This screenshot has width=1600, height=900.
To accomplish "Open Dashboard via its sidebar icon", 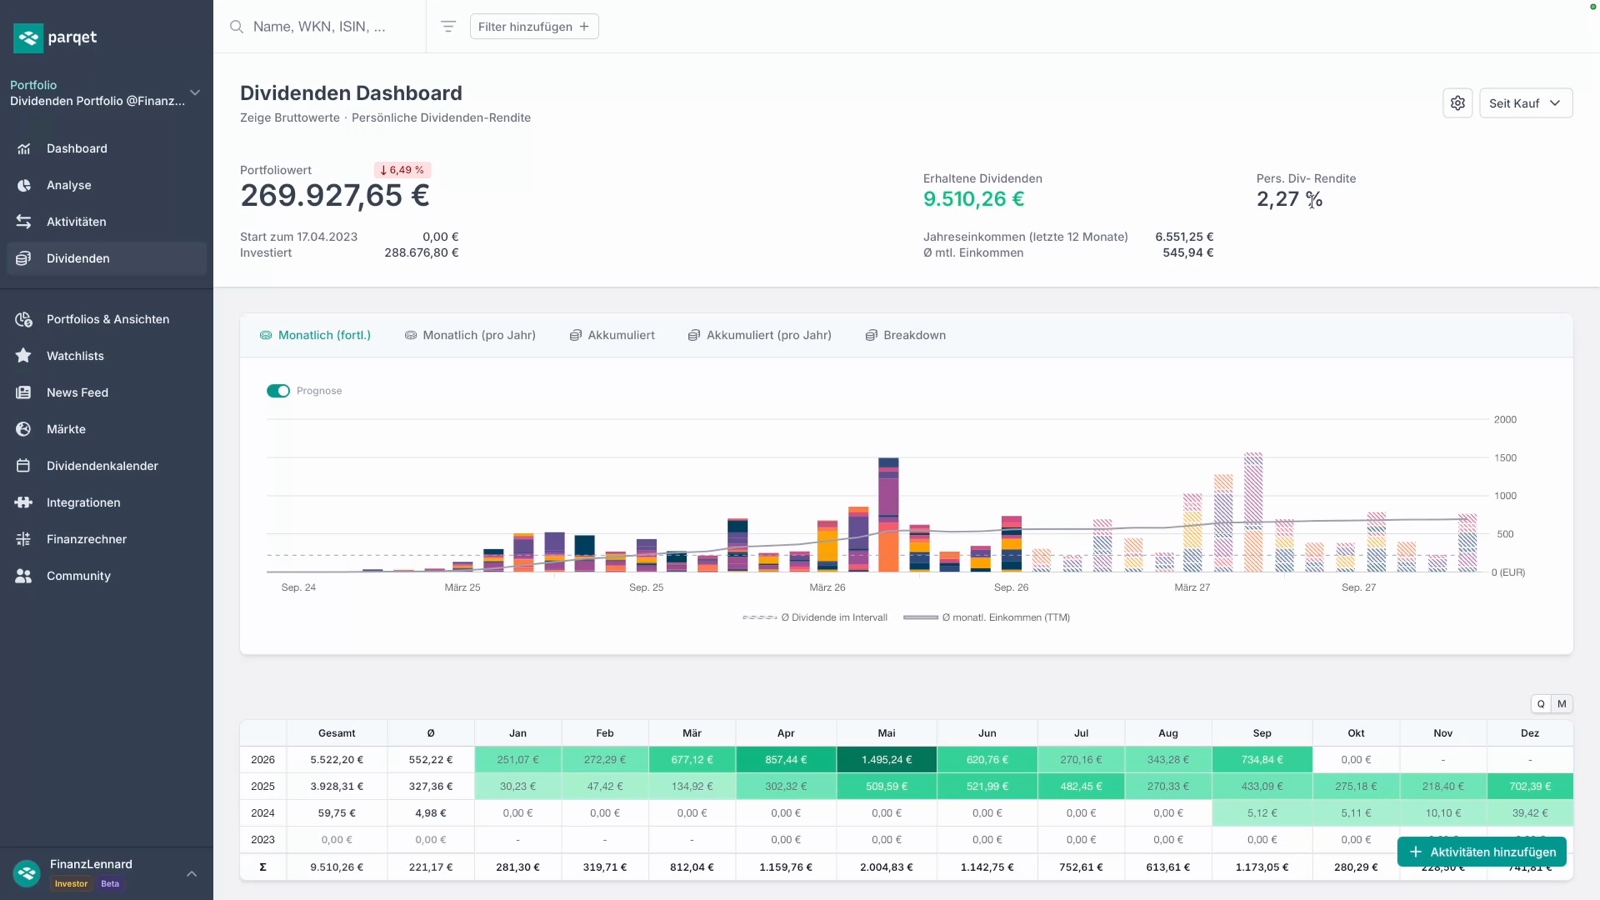I will (x=24, y=149).
